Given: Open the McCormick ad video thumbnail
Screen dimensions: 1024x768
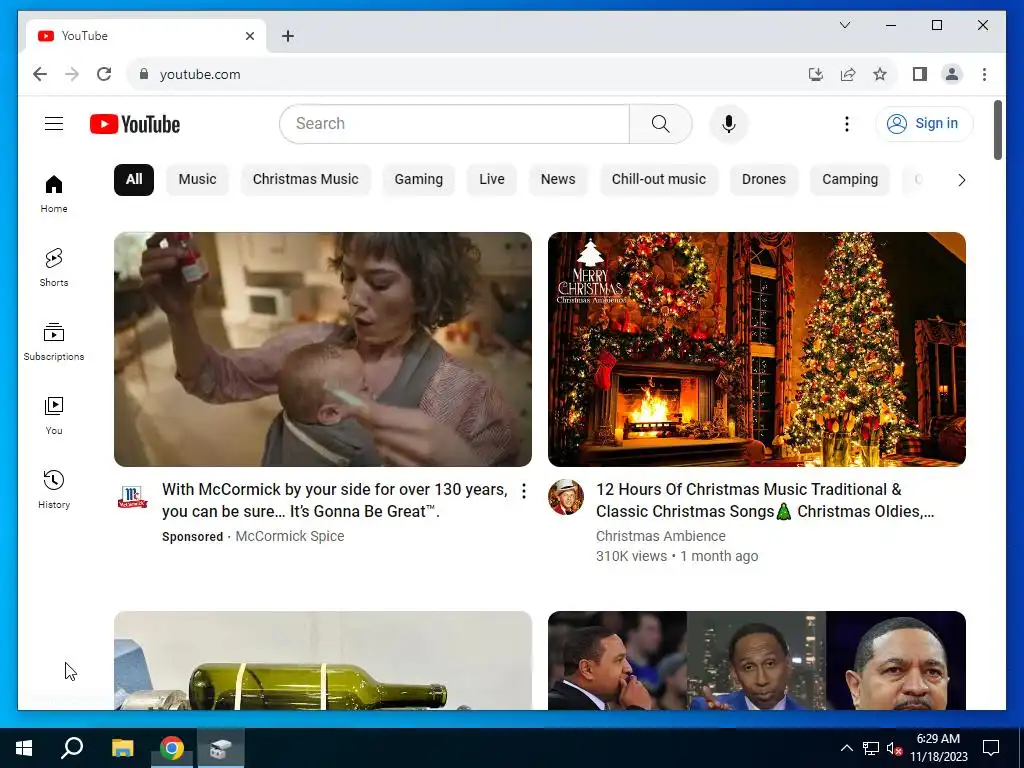Looking at the screenshot, I should click(323, 349).
